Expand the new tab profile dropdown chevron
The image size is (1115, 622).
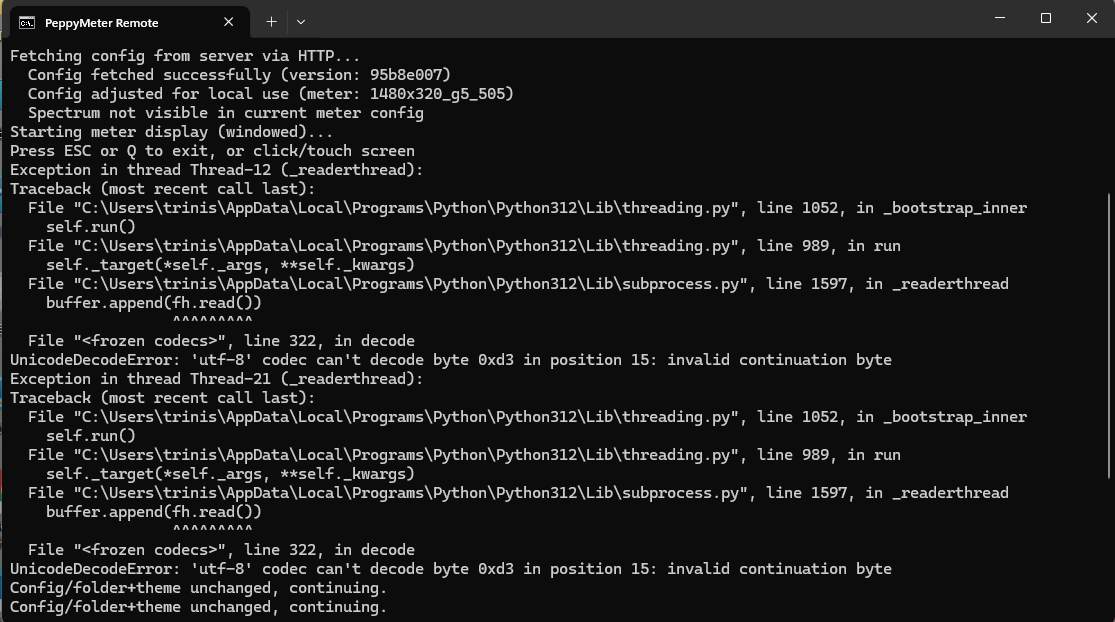tap(301, 21)
